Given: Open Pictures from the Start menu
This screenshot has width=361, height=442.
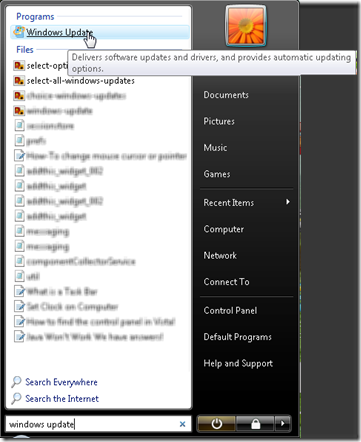Looking at the screenshot, I should [x=219, y=121].
